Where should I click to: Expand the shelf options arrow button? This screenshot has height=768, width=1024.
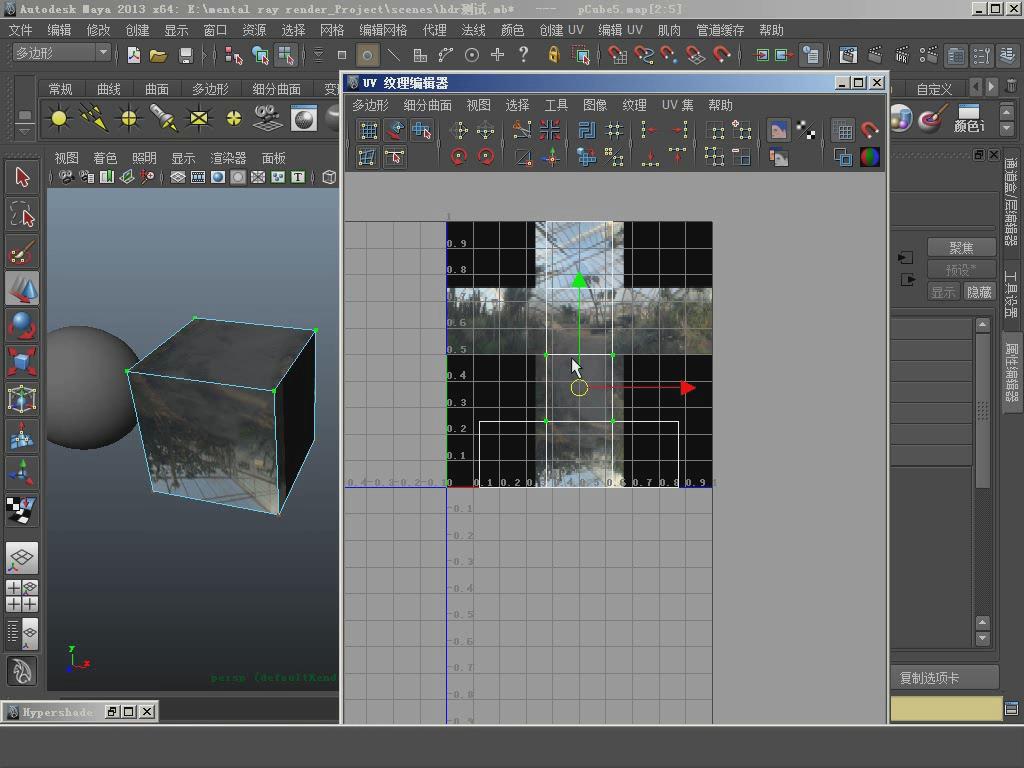click(x=24, y=131)
